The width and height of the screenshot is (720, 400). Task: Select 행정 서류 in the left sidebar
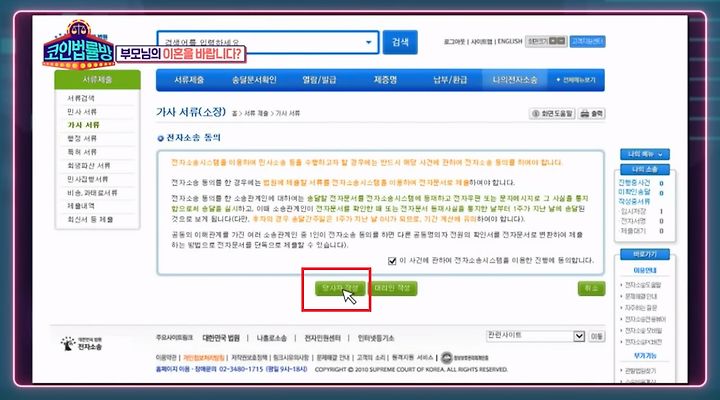(82, 138)
